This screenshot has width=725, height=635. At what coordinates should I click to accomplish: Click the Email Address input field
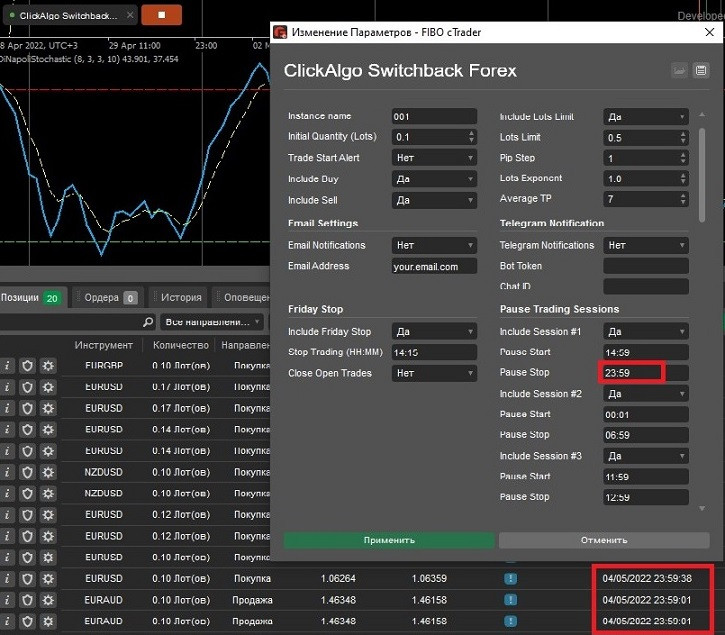434,266
